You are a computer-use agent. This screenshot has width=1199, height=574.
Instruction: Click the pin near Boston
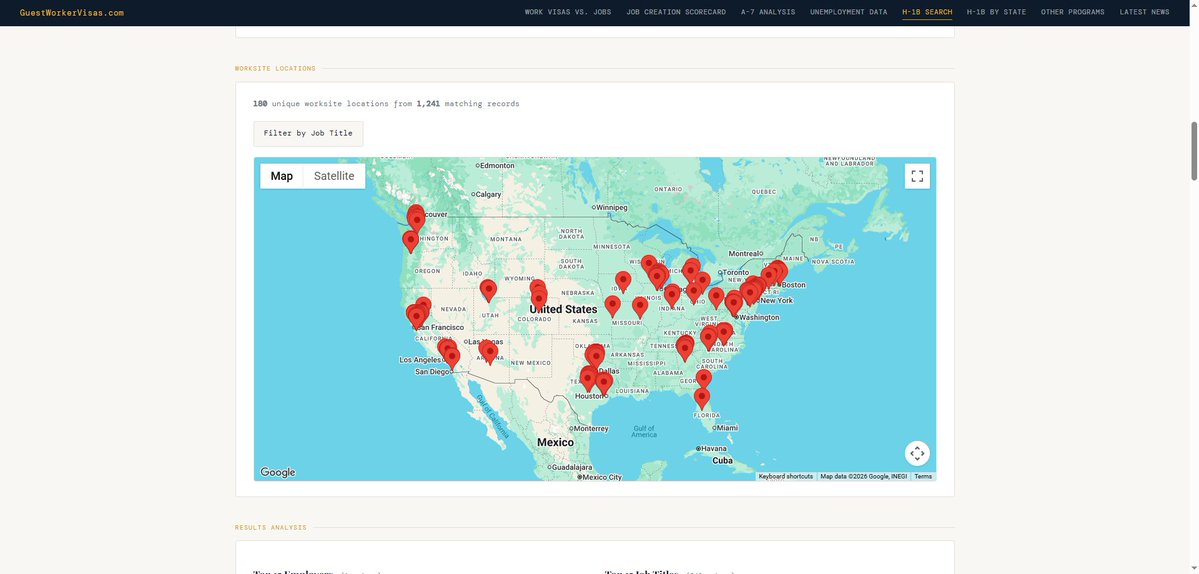coord(778,271)
